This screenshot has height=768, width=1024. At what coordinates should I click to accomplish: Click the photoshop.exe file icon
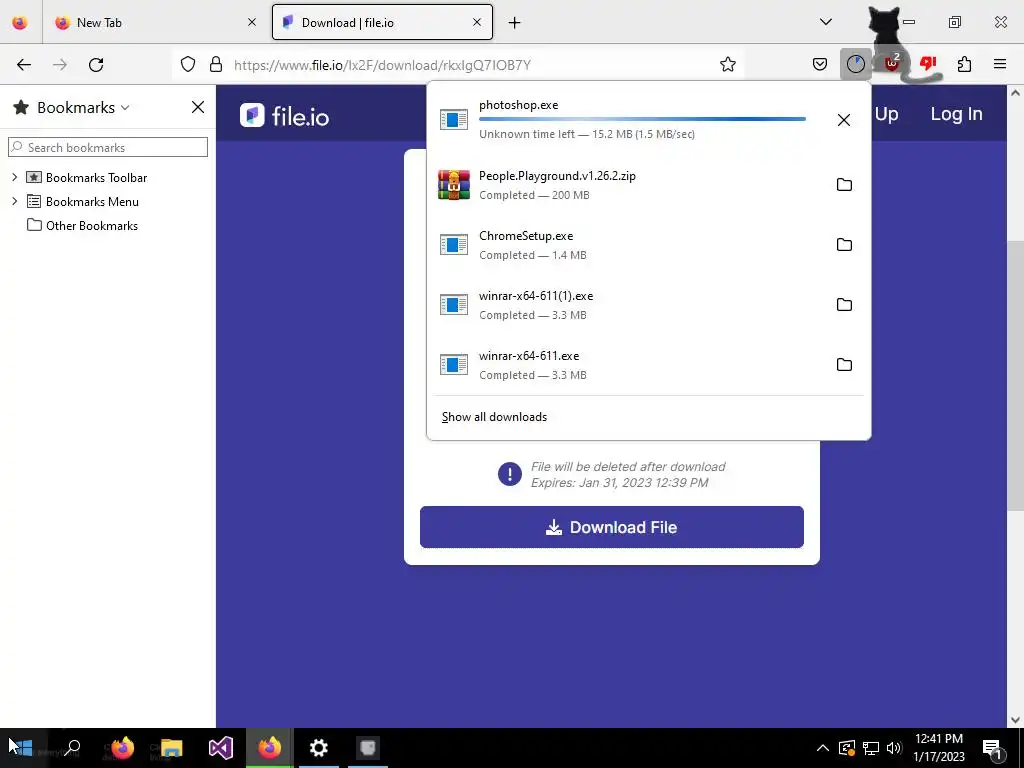pos(454,120)
